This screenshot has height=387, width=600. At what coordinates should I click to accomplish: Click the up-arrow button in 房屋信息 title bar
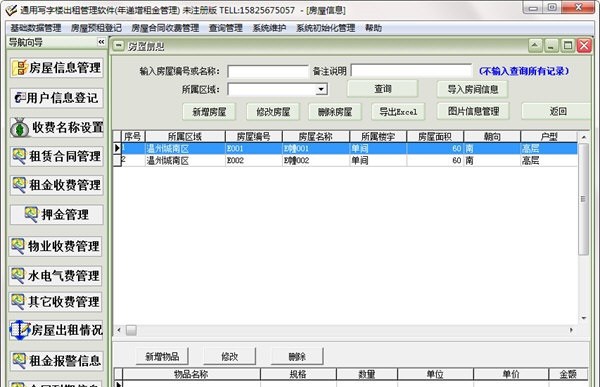[535, 46]
